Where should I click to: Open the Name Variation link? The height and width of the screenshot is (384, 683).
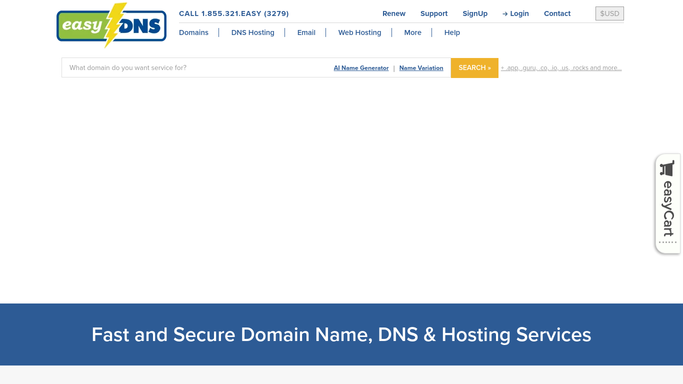(x=421, y=68)
